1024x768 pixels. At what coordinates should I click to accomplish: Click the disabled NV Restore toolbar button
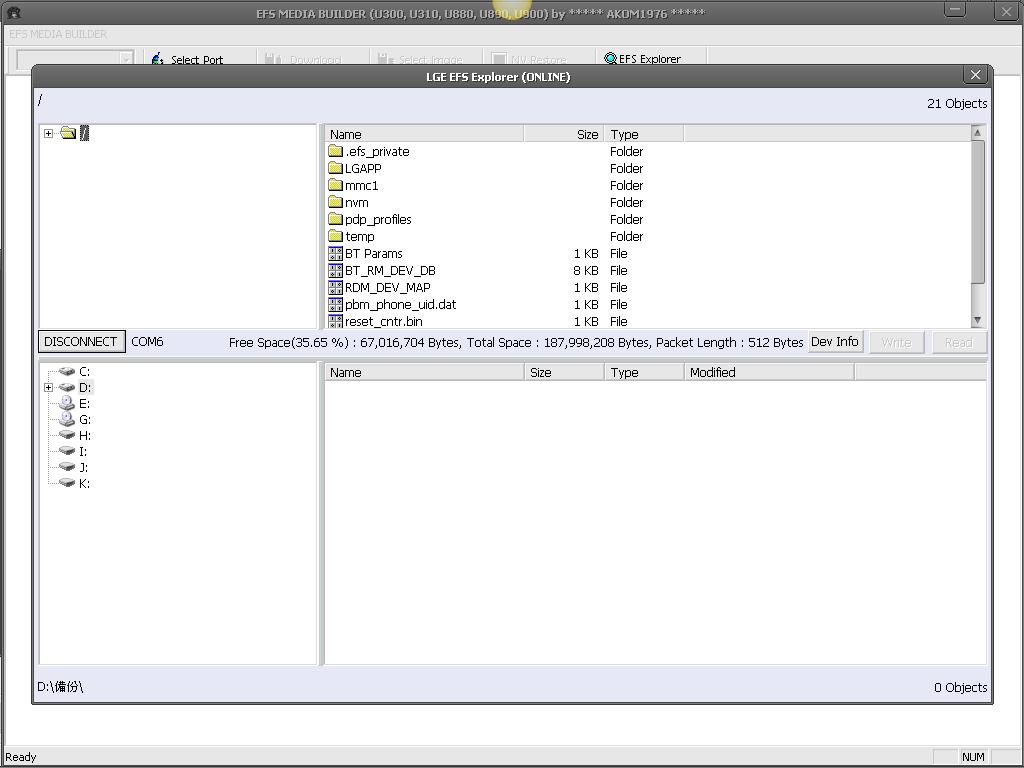pyautogui.click(x=538, y=59)
